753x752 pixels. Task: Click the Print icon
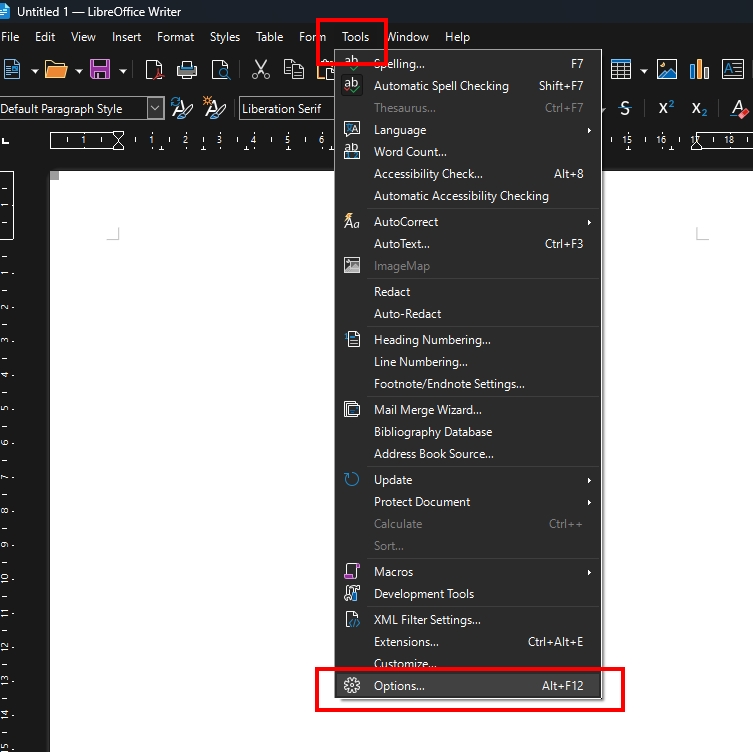click(x=187, y=70)
